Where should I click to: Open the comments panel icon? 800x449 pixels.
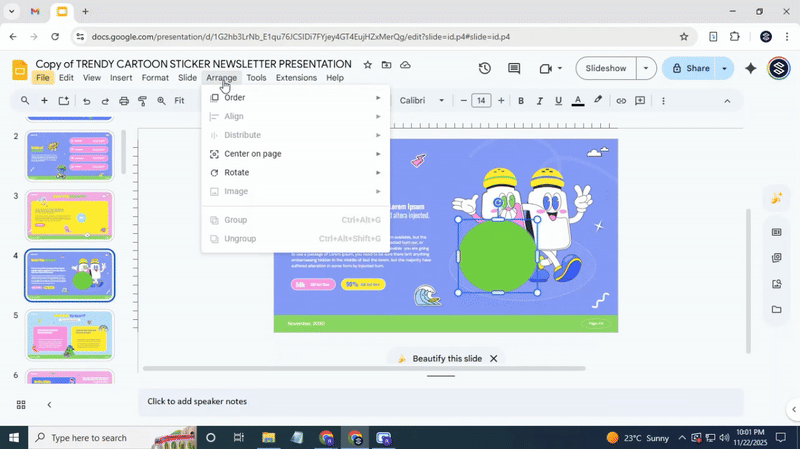514,68
